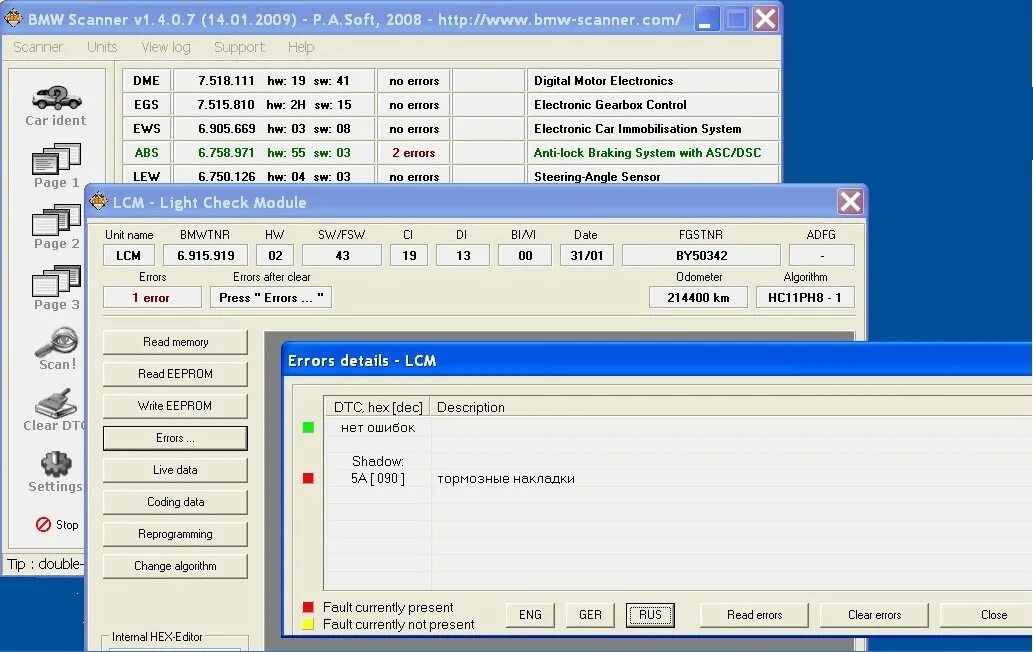This screenshot has width=1033, height=652.
Task: Close the Errors details dialog button
Action: tap(987, 614)
